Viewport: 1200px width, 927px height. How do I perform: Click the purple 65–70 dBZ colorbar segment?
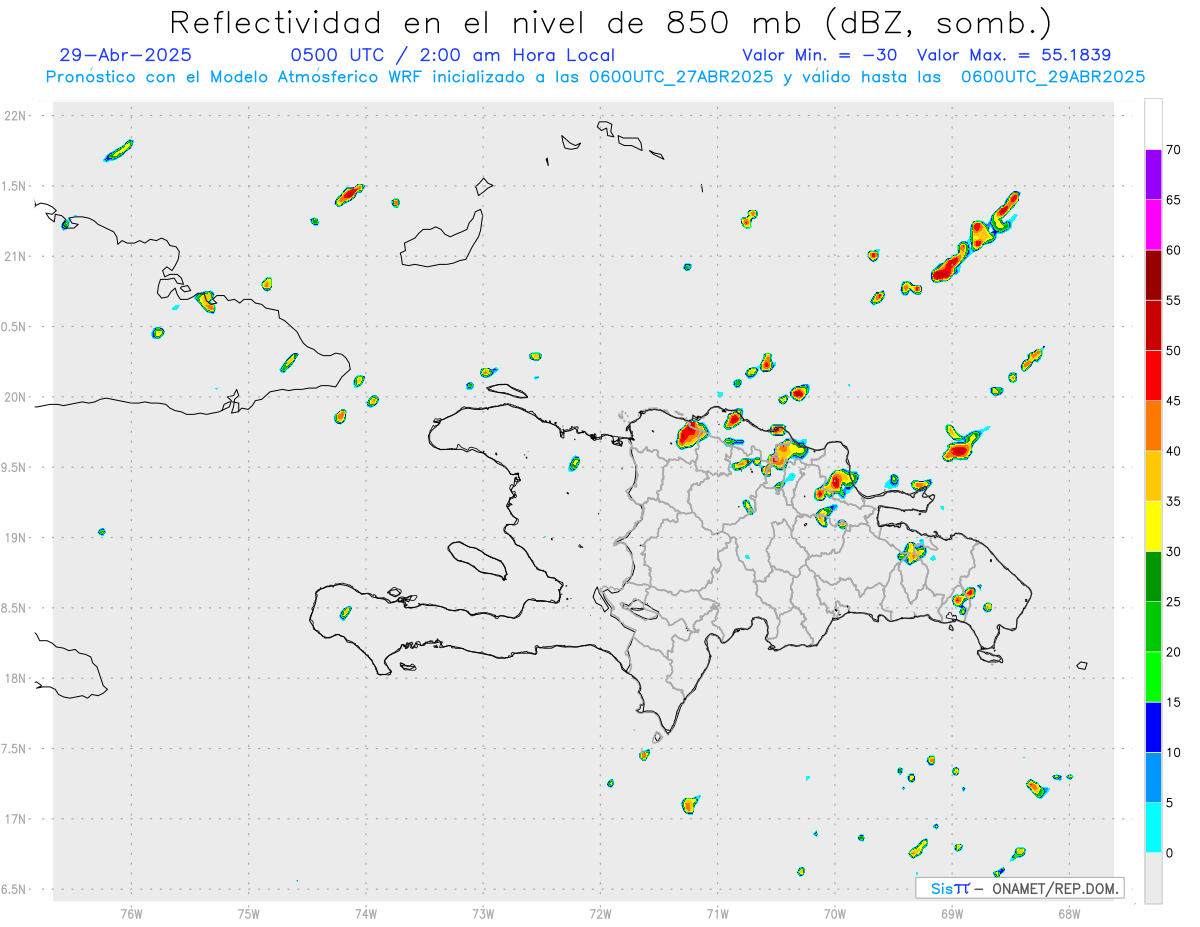[x=1153, y=175]
